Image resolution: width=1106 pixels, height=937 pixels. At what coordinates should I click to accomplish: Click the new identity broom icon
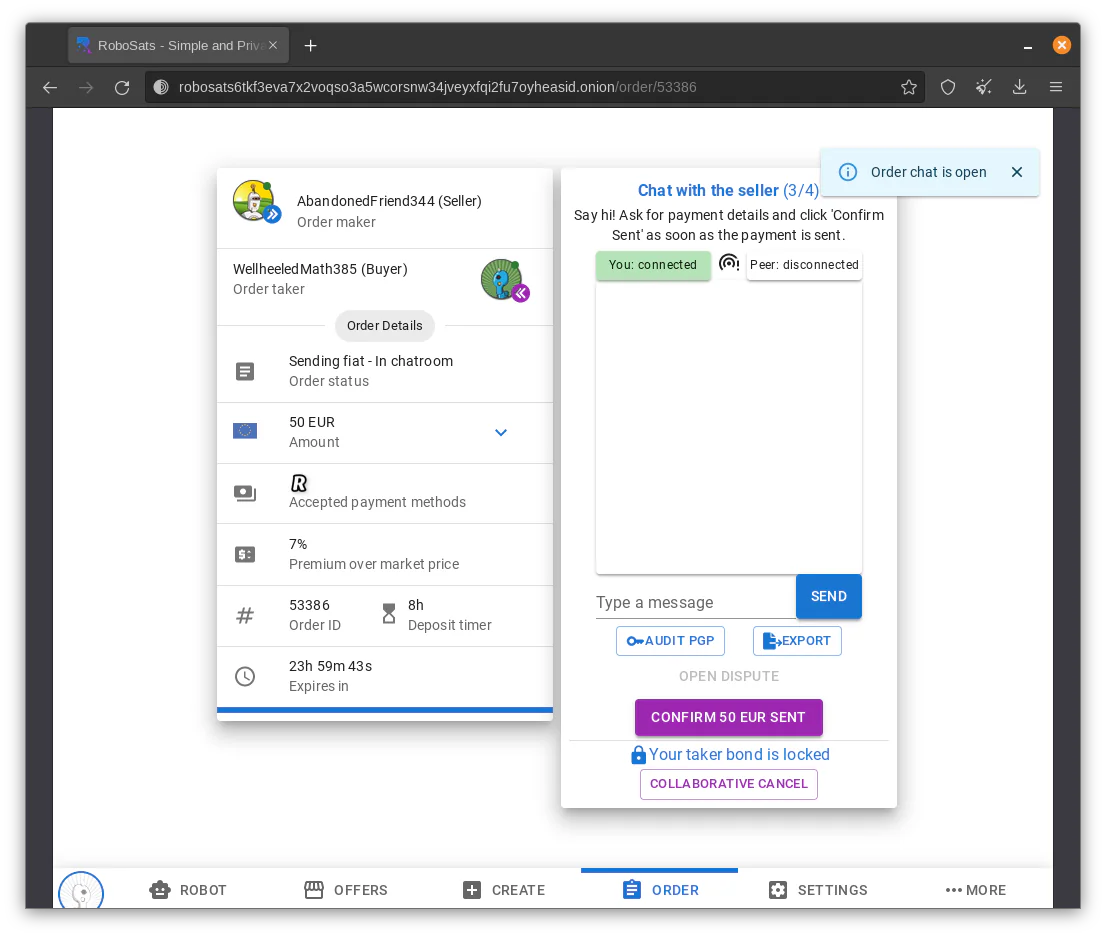[x=983, y=87]
